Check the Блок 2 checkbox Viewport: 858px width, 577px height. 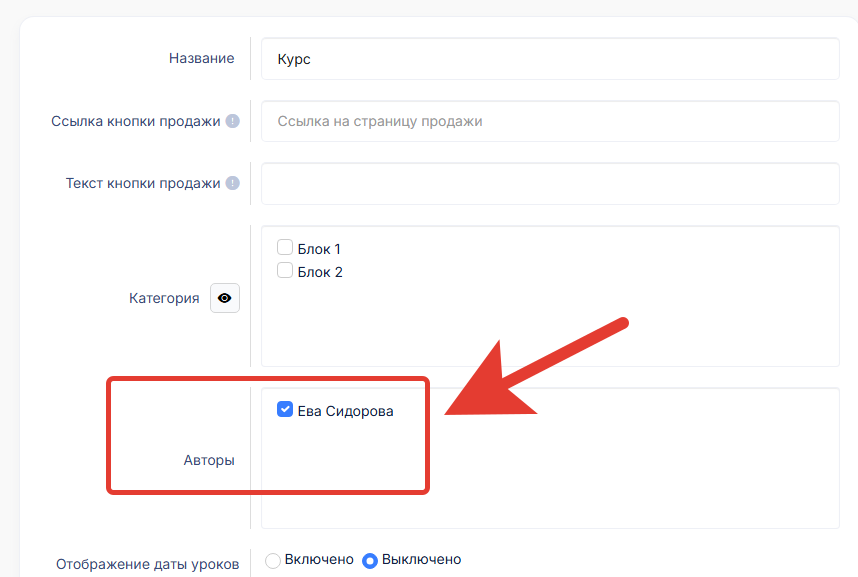click(285, 270)
